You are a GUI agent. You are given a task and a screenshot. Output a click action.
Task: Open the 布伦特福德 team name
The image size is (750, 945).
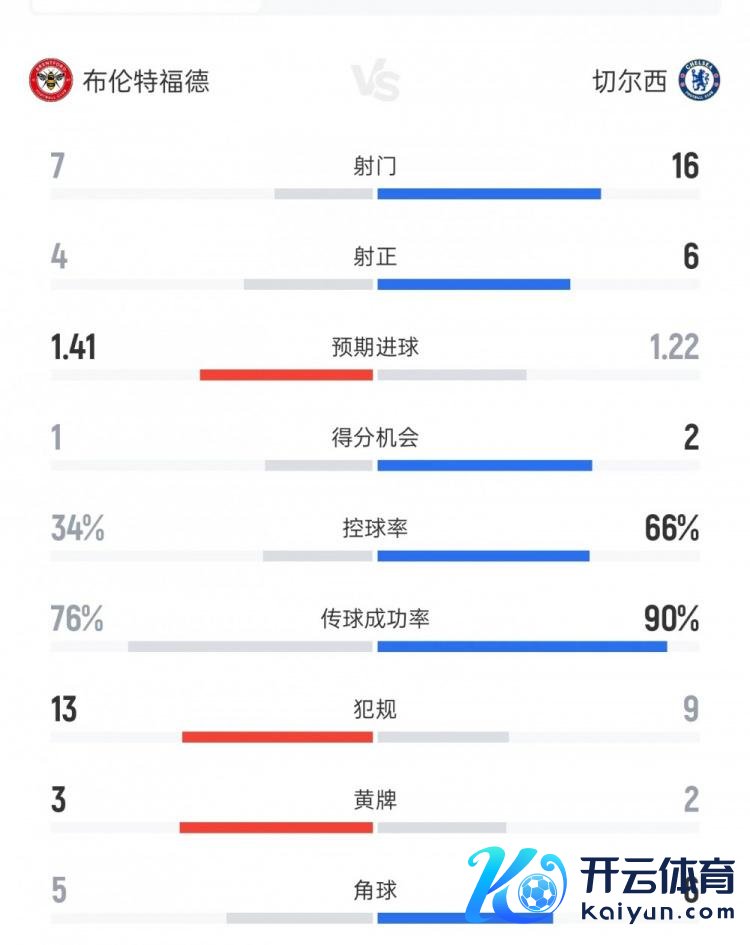point(146,82)
